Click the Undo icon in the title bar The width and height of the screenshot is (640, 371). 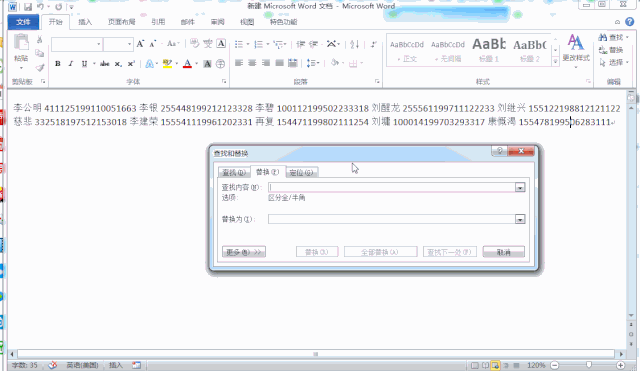[40, 7]
